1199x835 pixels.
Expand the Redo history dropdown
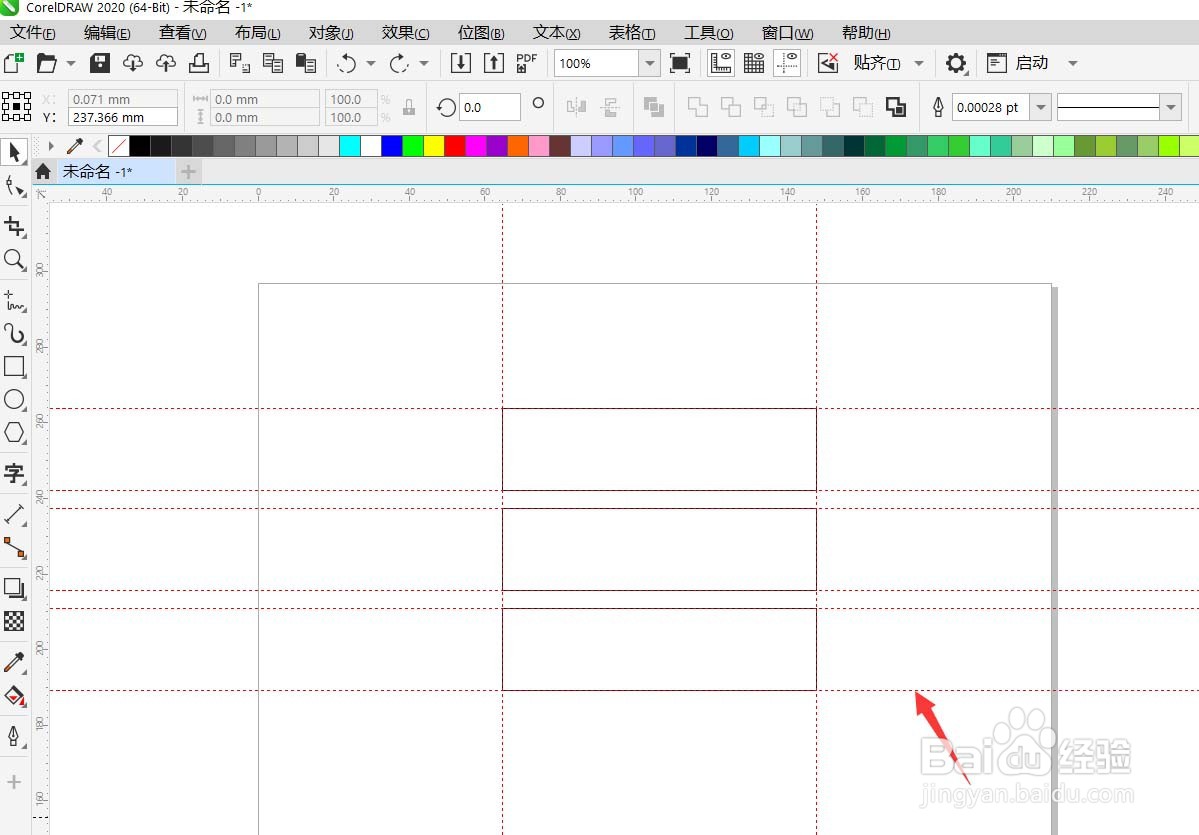click(424, 63)
